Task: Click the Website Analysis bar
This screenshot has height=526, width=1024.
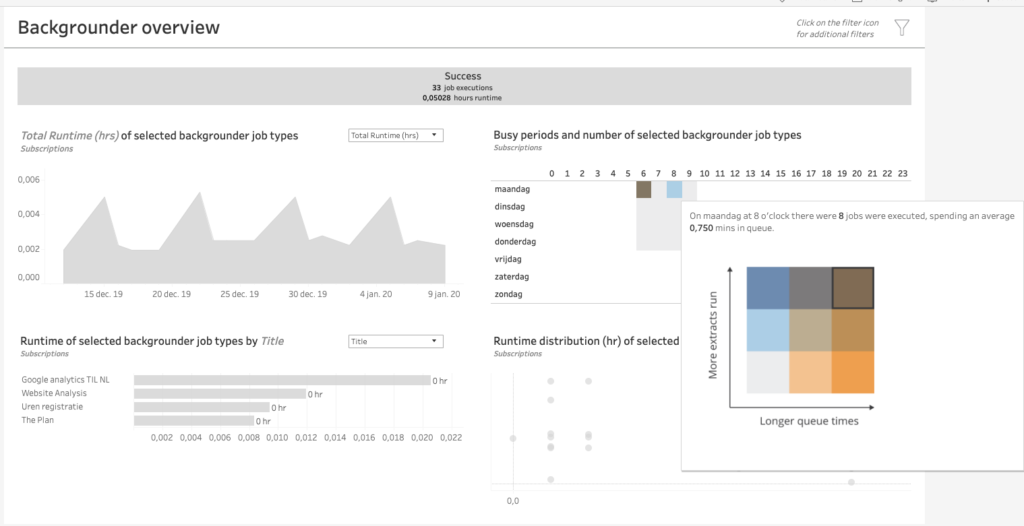Action: pyautogui.click(x=220, y=394)
